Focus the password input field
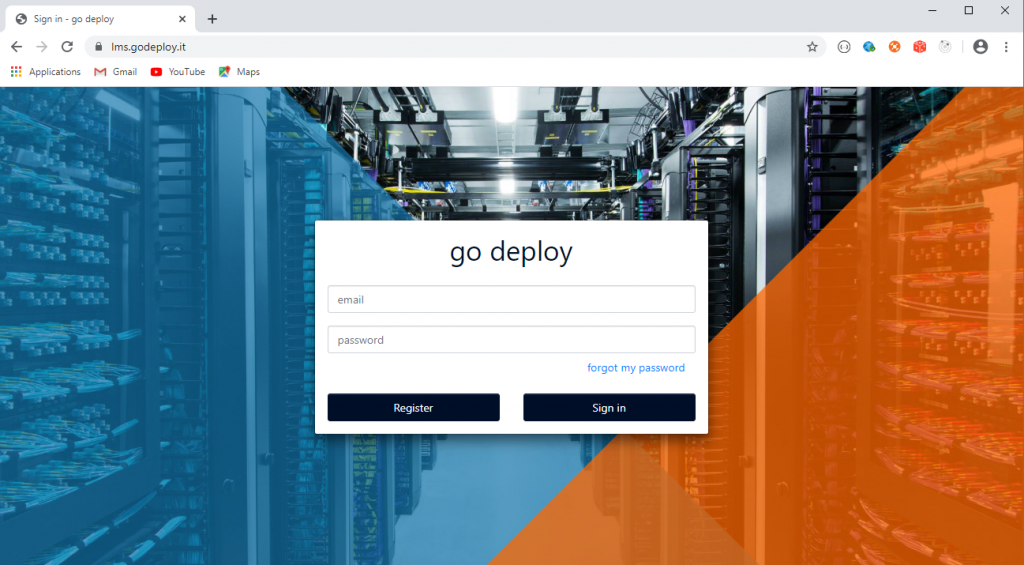This screenshot has height=565, width=1024. (x=511, y=340)
